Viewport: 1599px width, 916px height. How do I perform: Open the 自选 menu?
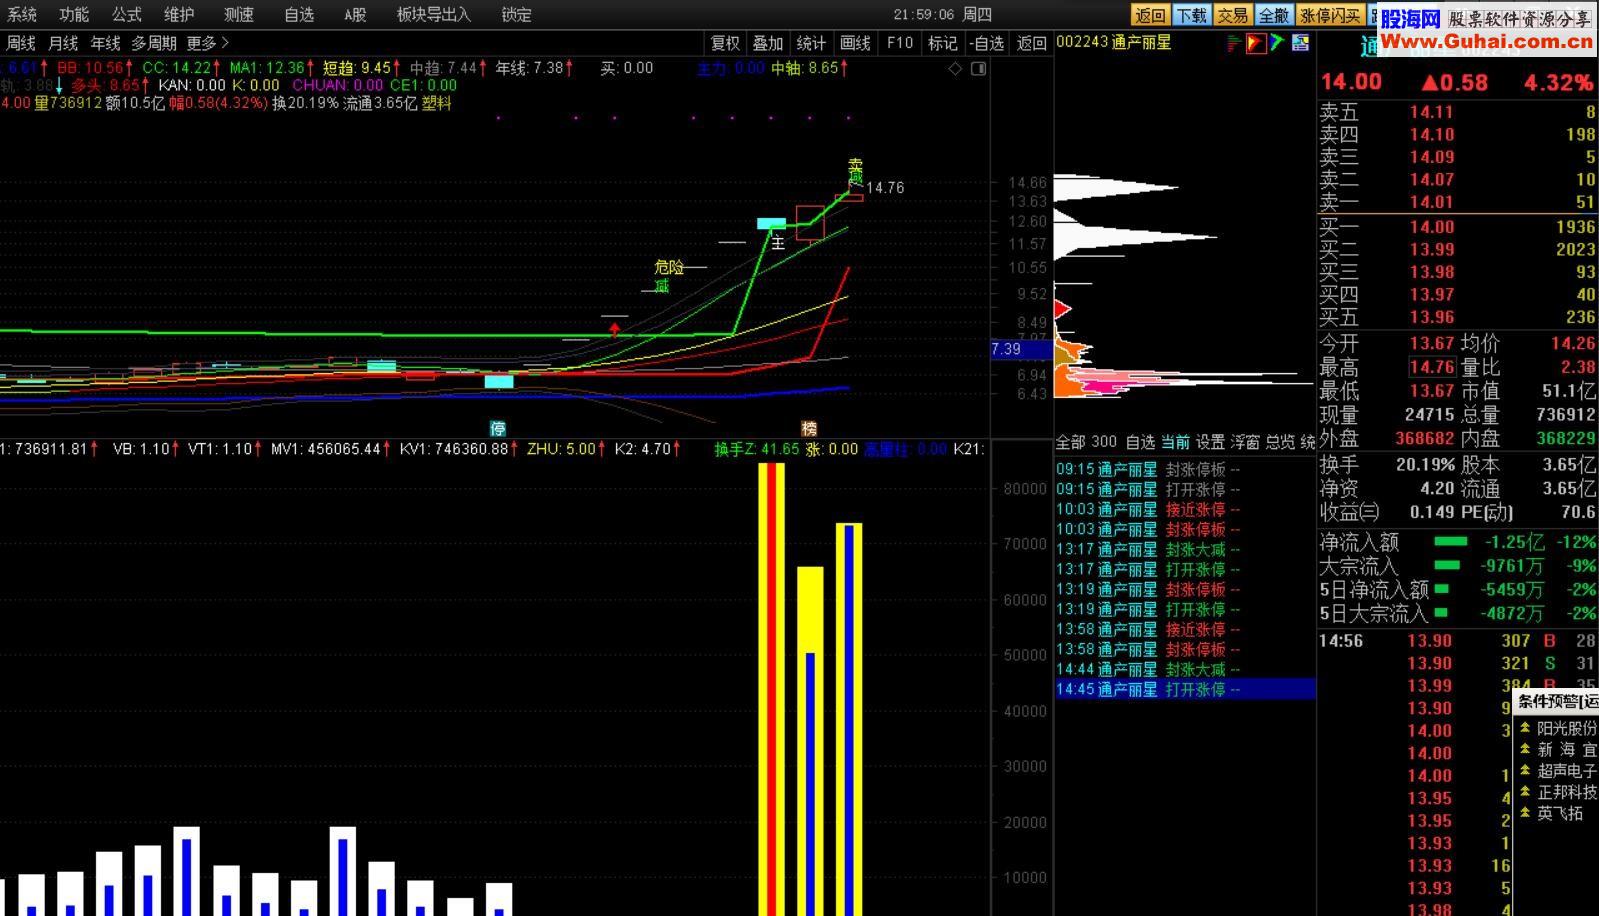pos(299,14)
